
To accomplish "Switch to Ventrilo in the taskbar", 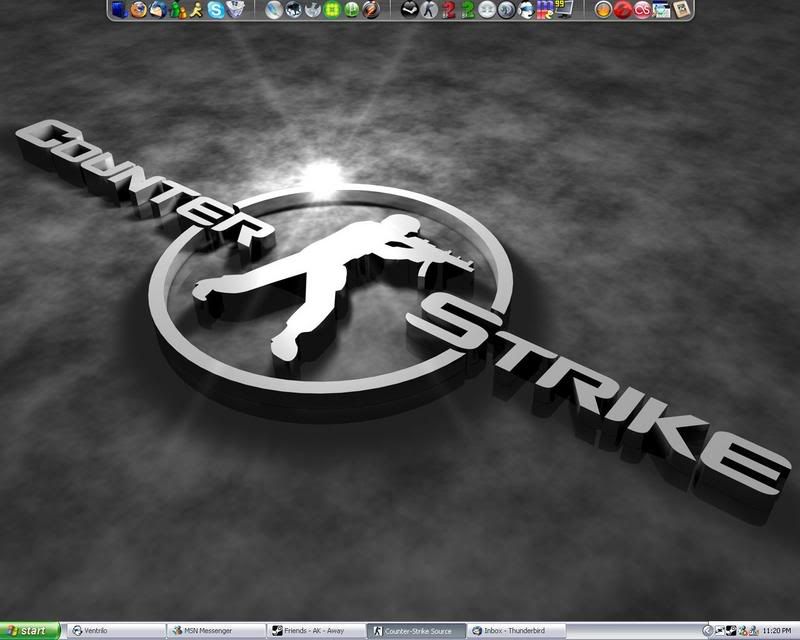I will coord(116,631).
